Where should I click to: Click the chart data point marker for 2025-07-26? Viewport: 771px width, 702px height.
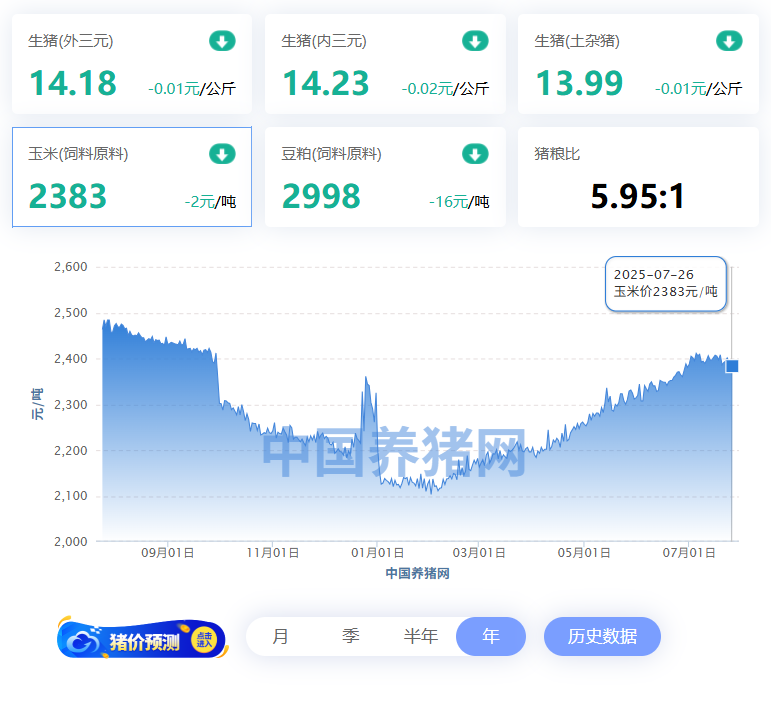[x=732, y=366]
